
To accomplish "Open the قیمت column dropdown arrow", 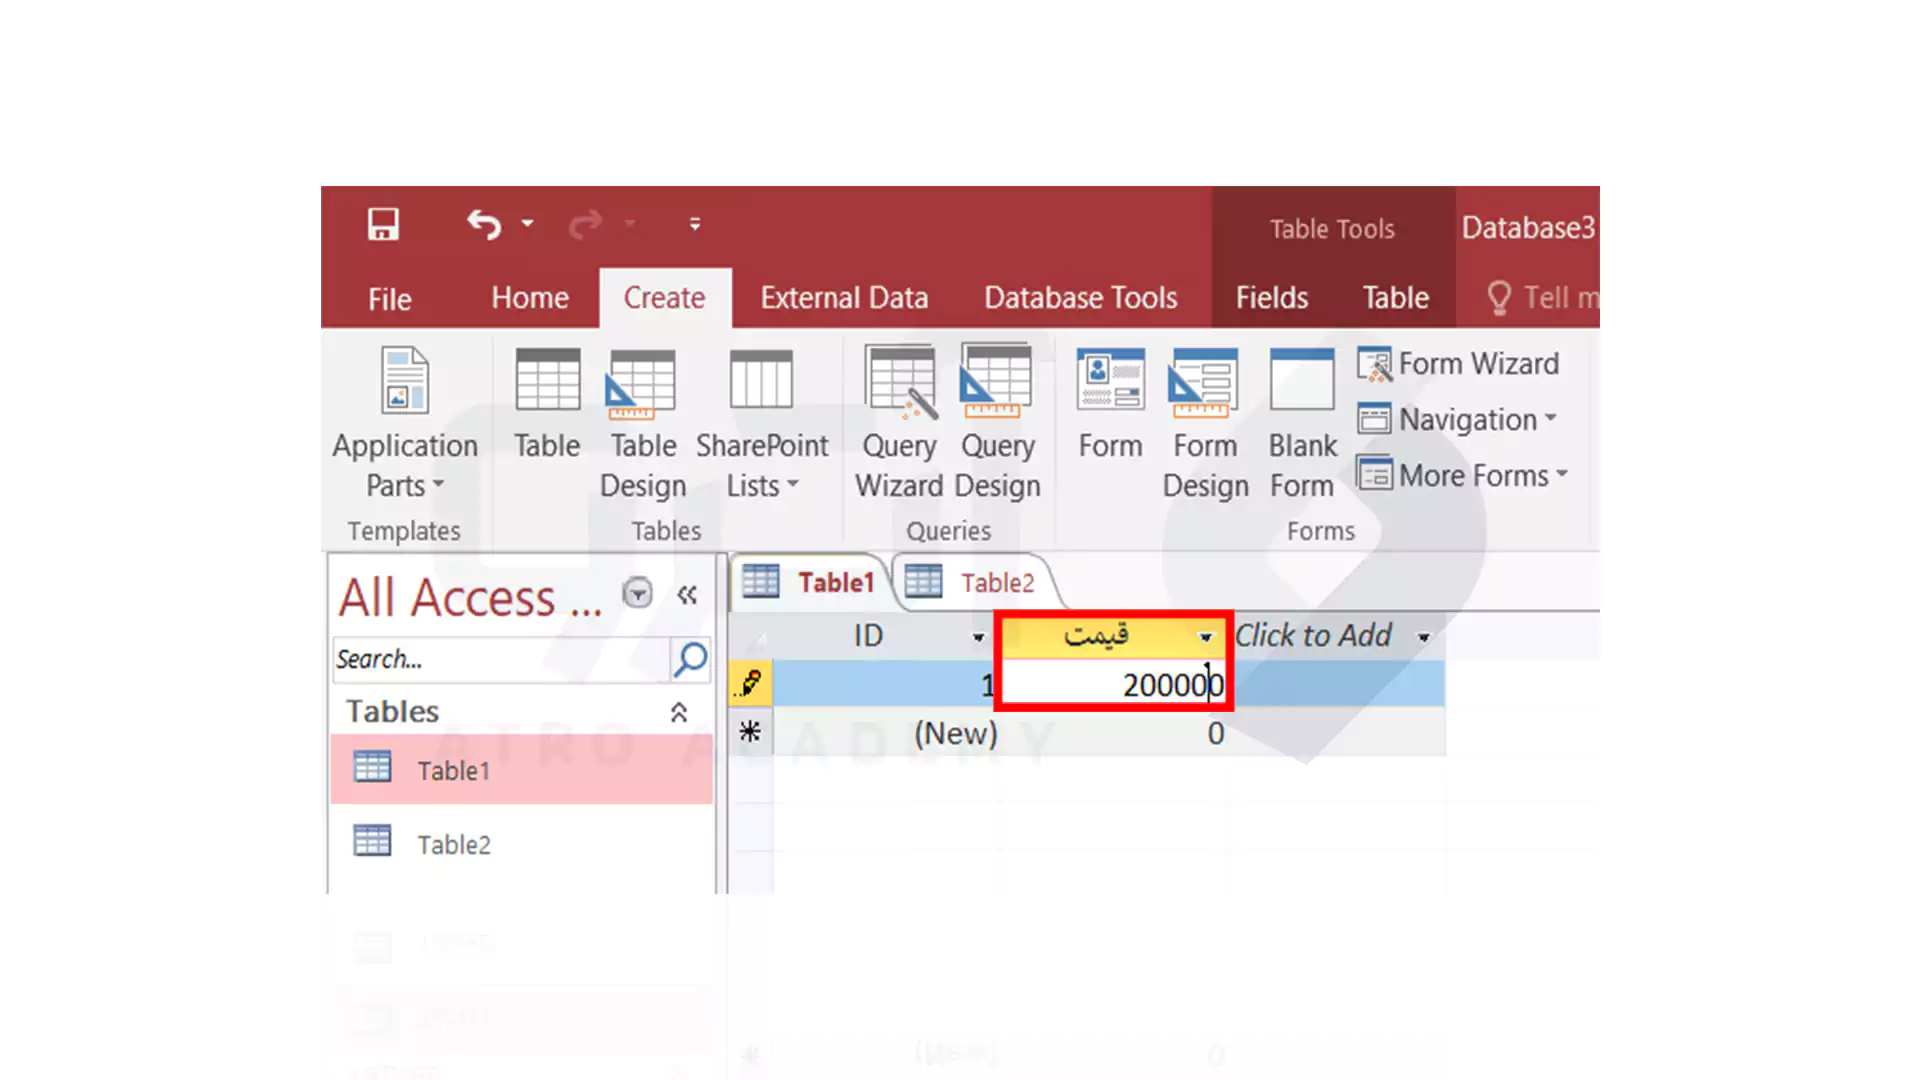I will 1206,637.
